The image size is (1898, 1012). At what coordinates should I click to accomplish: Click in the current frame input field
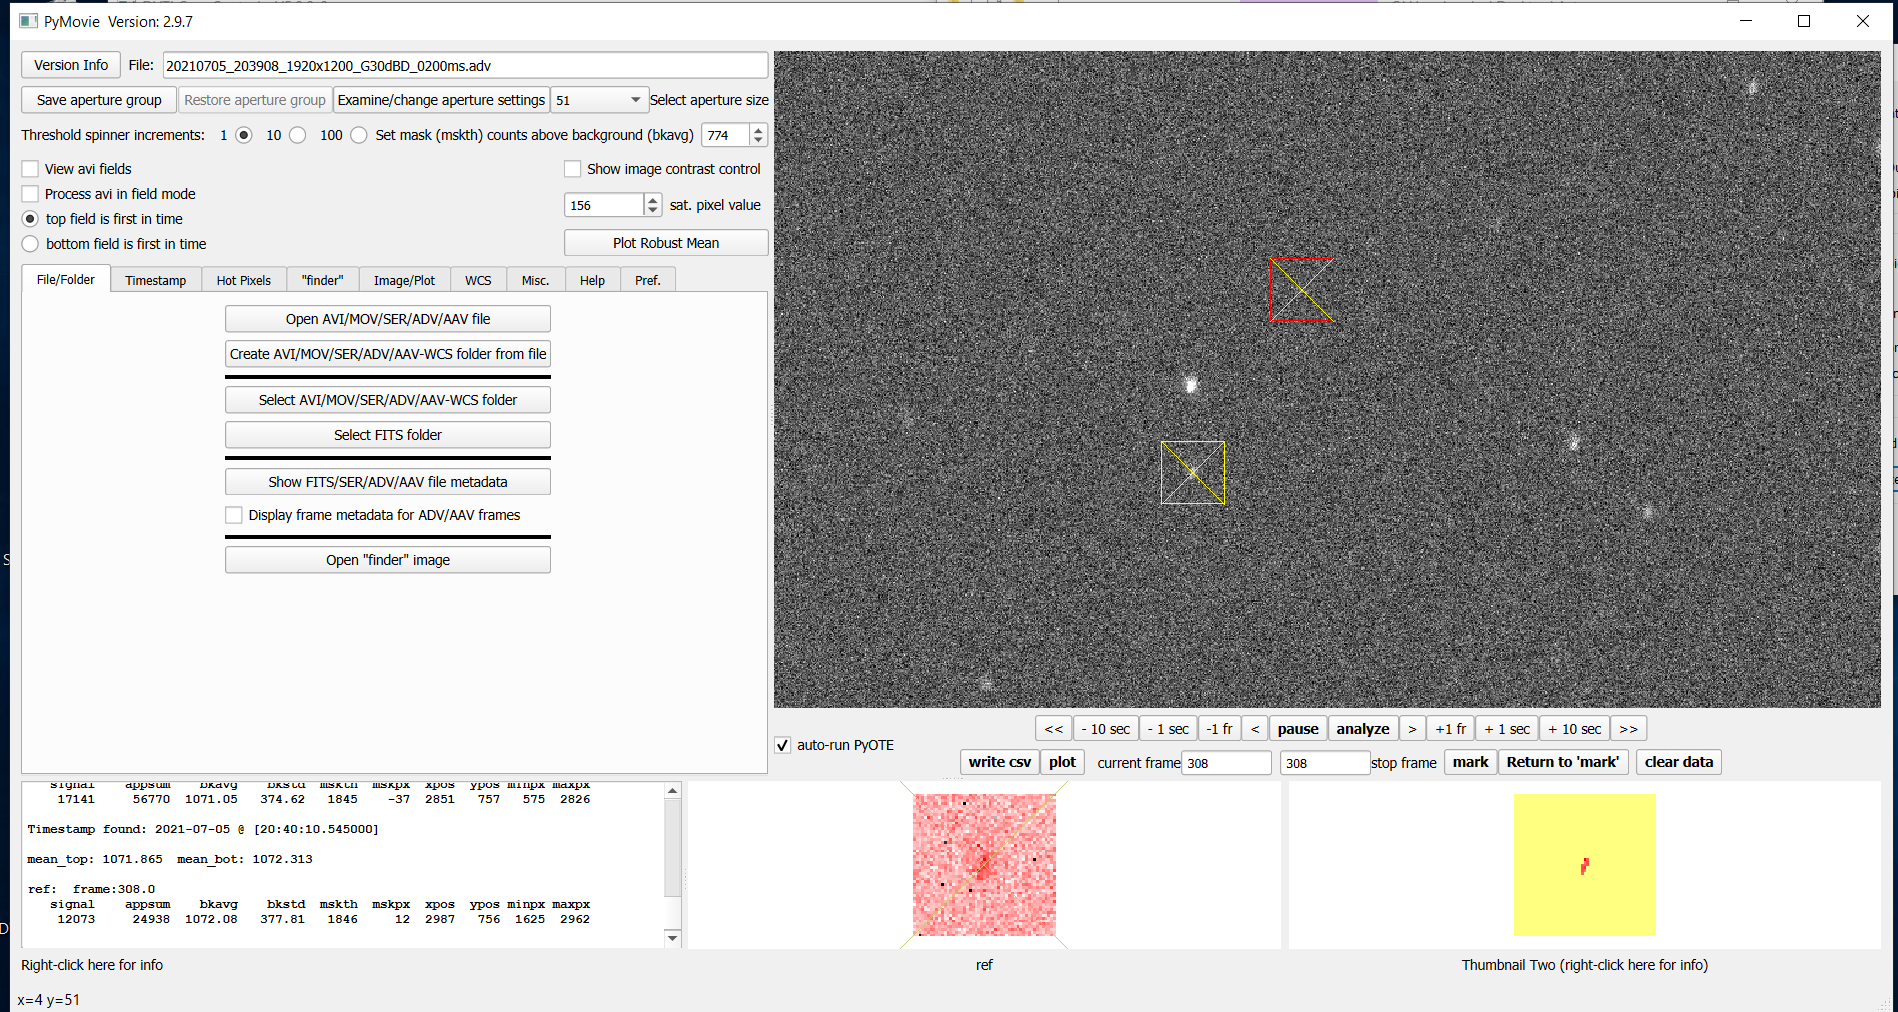coord(1225,763)
